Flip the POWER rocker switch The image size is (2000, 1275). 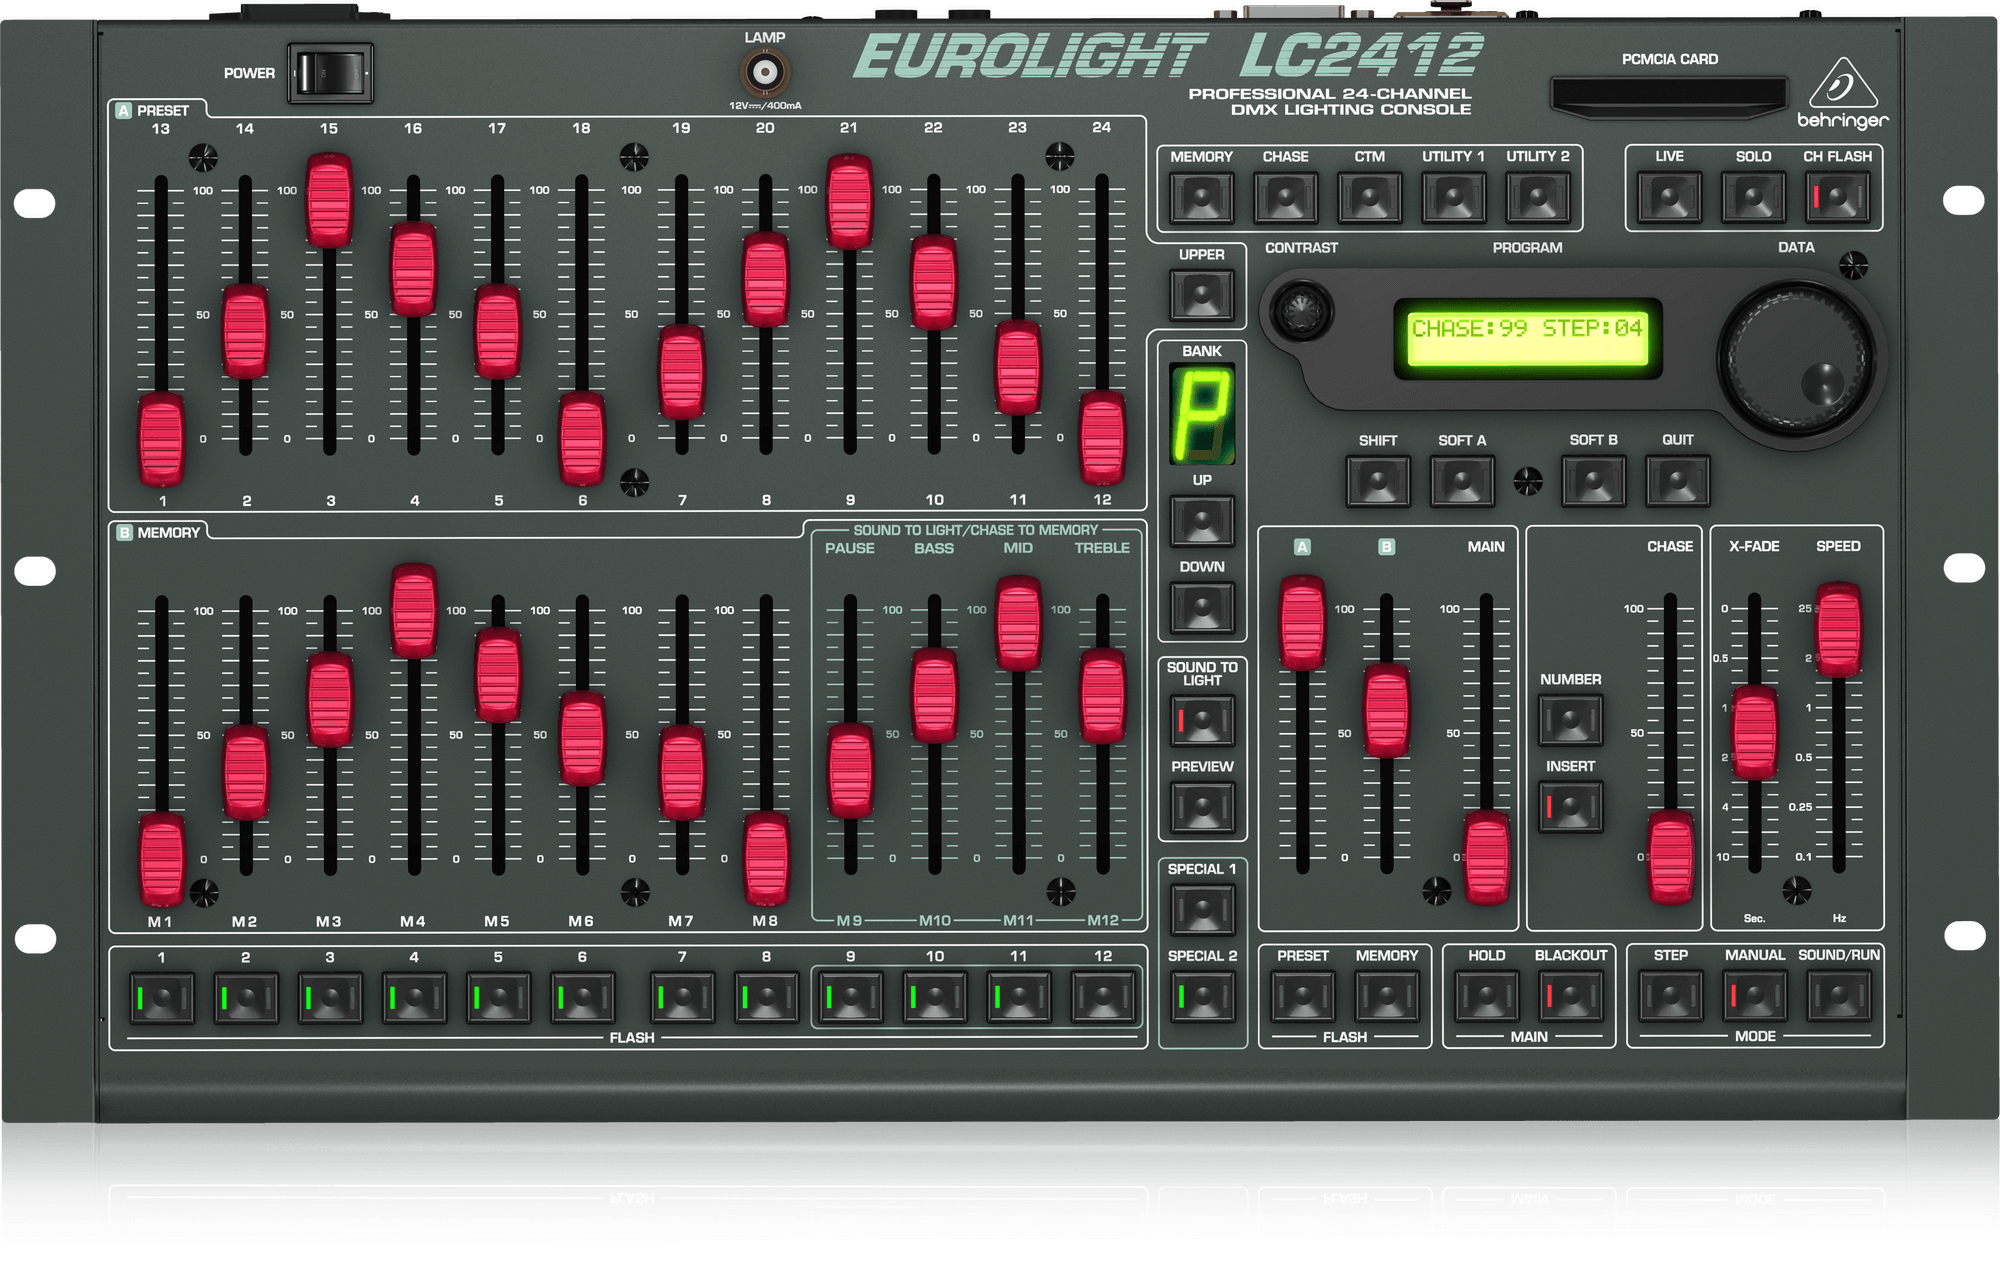(x=330, y=73)
